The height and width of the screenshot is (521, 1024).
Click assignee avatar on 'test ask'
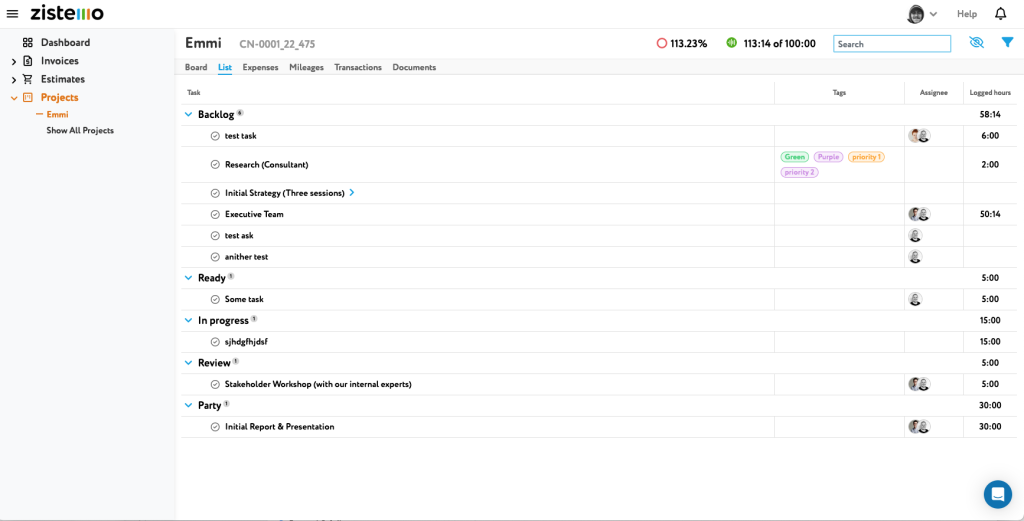coord(916,236)
